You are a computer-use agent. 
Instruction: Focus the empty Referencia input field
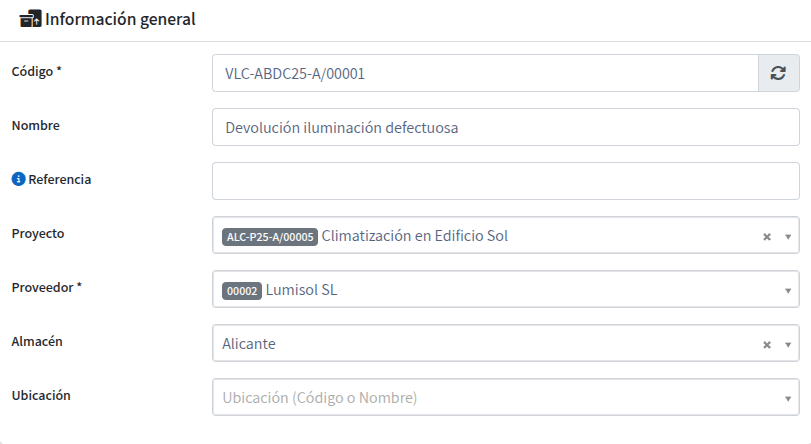coord(506,181)
